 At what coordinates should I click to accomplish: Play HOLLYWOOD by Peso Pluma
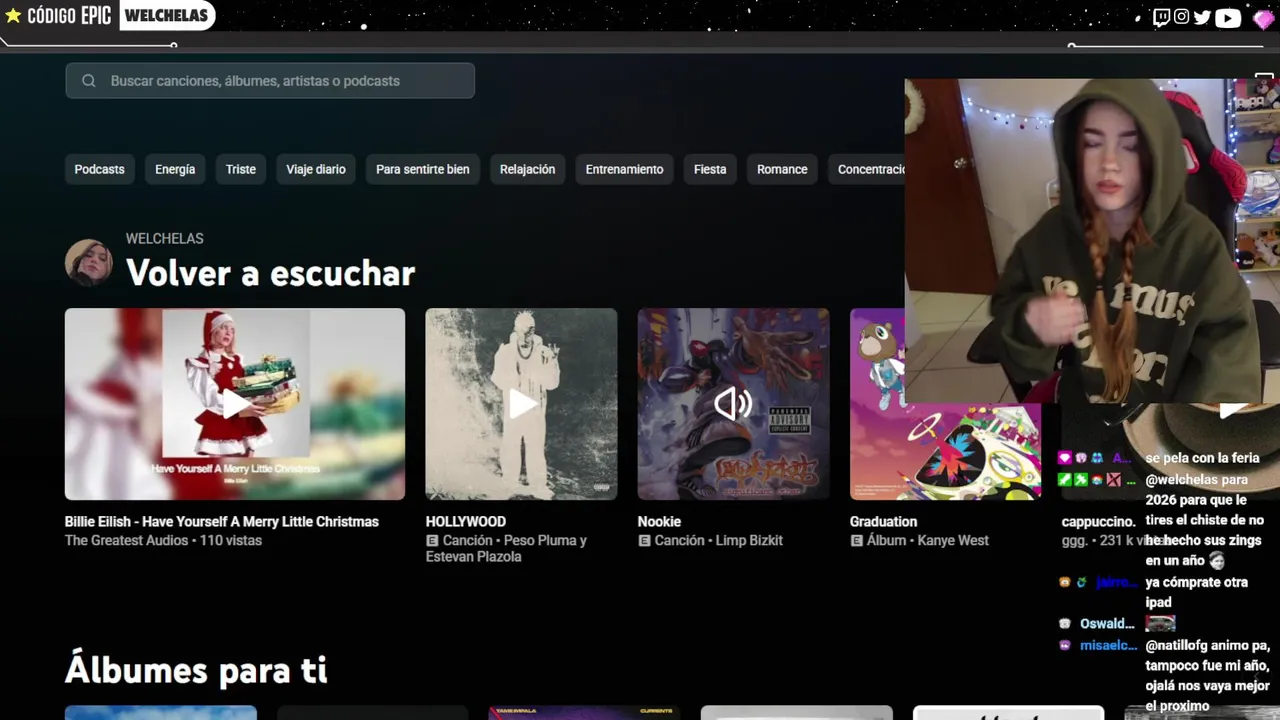click(521, 404)
